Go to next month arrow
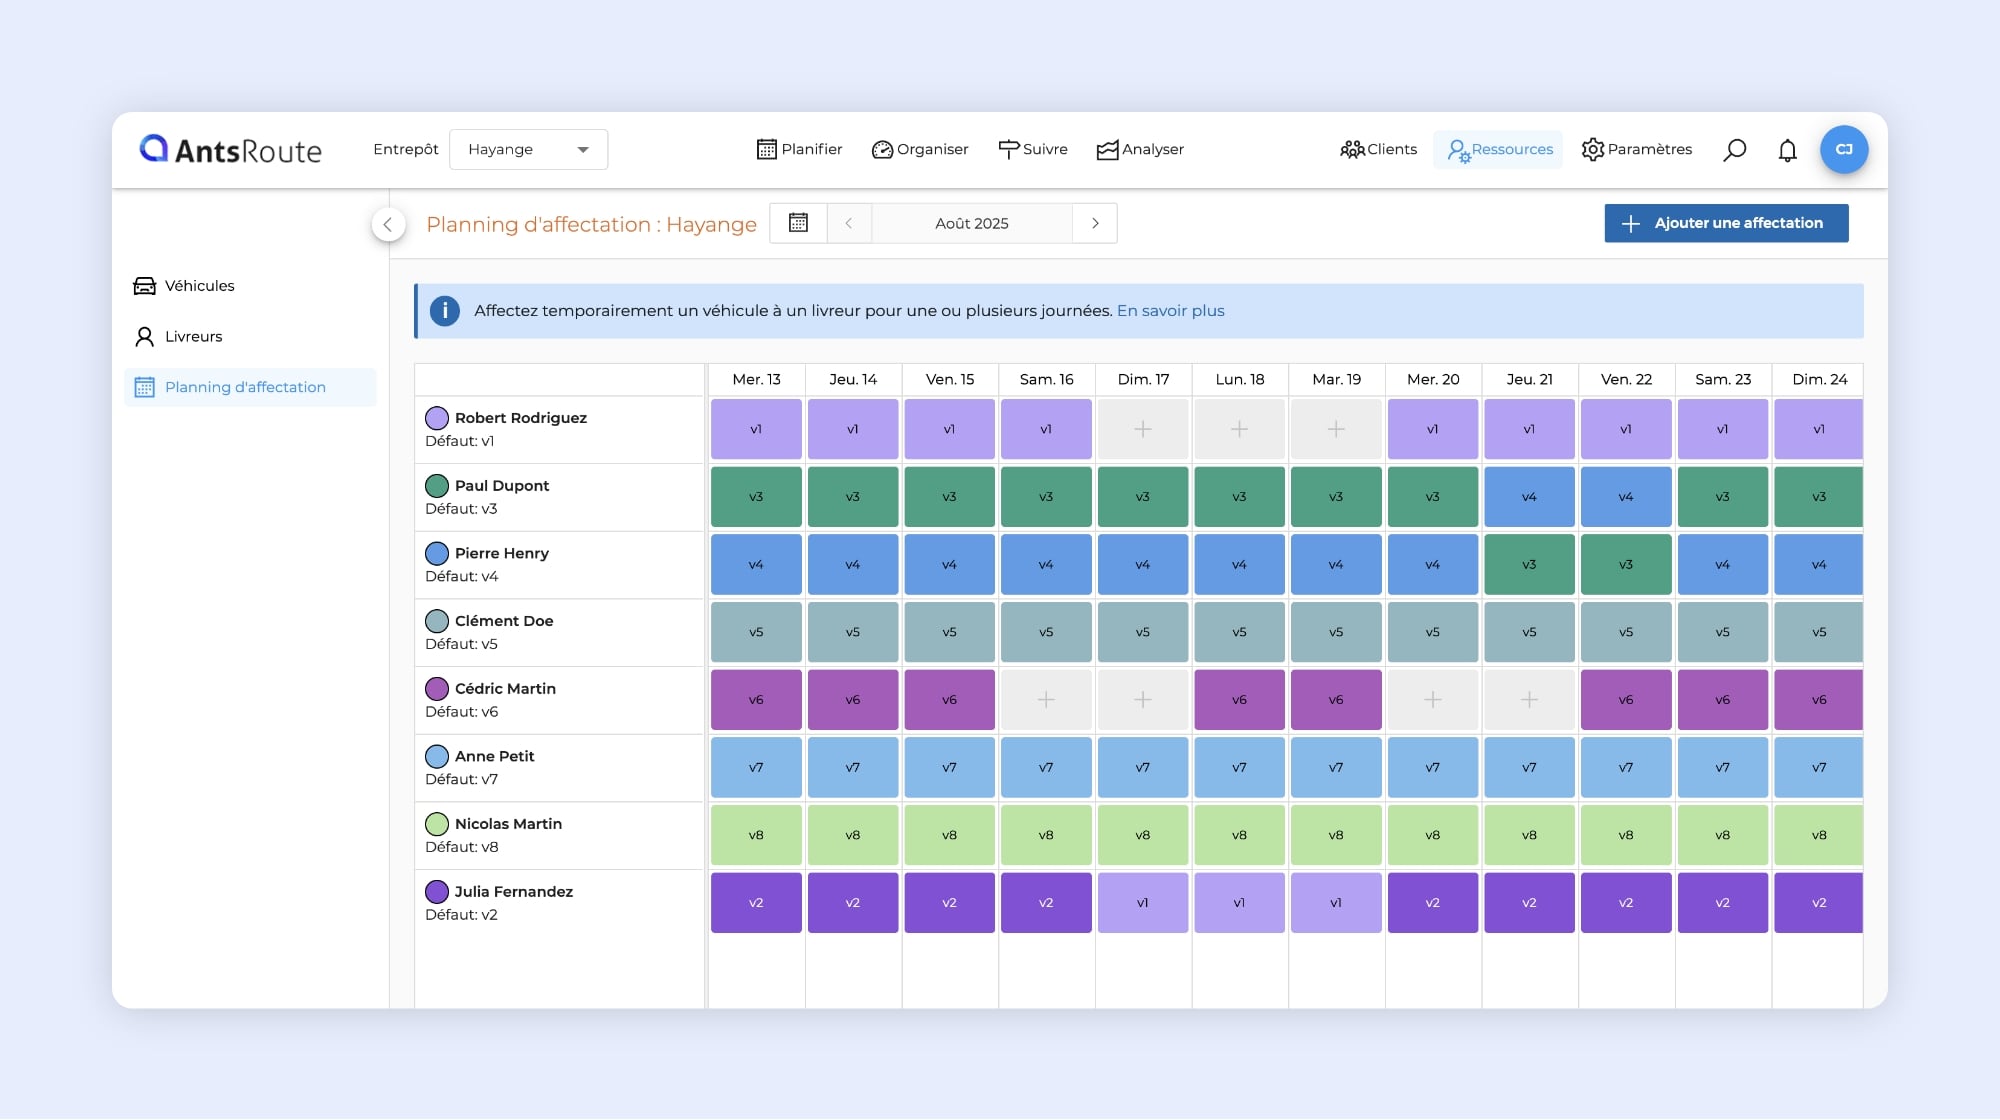2000x1120 pixels. [x=1095, y=223]
